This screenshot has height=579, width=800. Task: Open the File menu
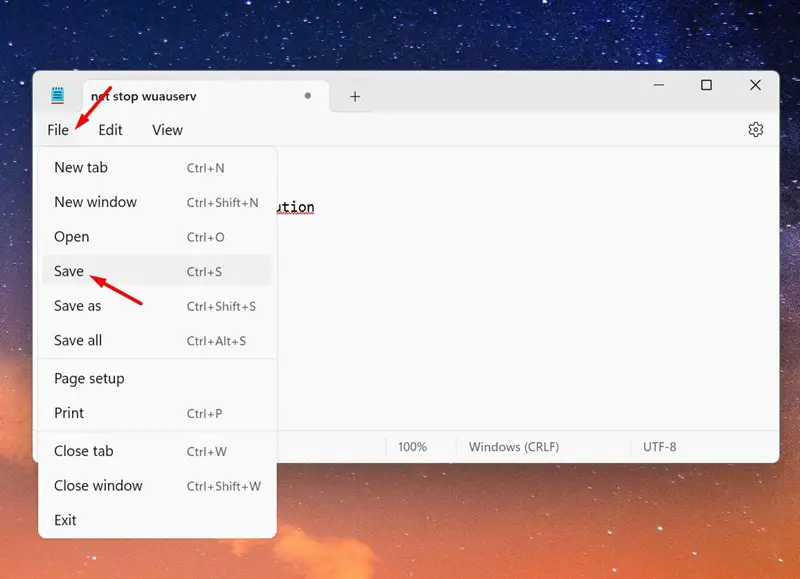58,130
